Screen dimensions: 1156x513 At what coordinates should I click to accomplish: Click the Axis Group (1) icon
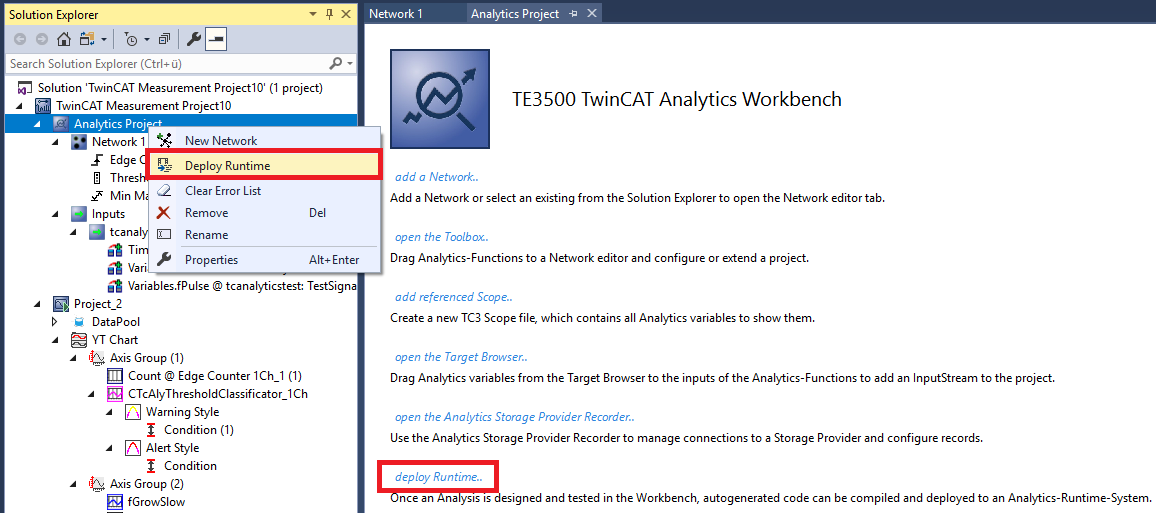[97, 358]
